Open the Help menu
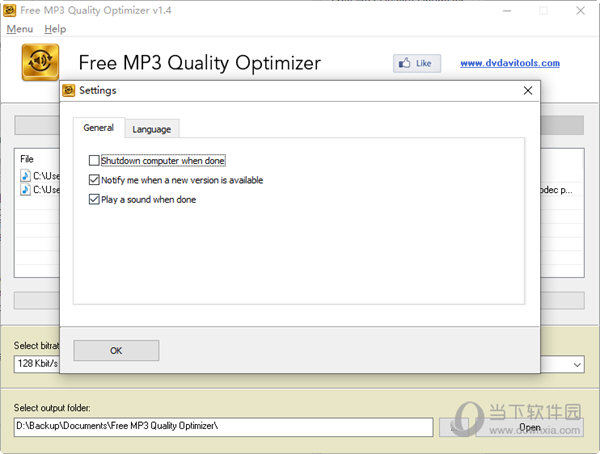The width and height of the screenshot is (600, 454). point(55,29)
